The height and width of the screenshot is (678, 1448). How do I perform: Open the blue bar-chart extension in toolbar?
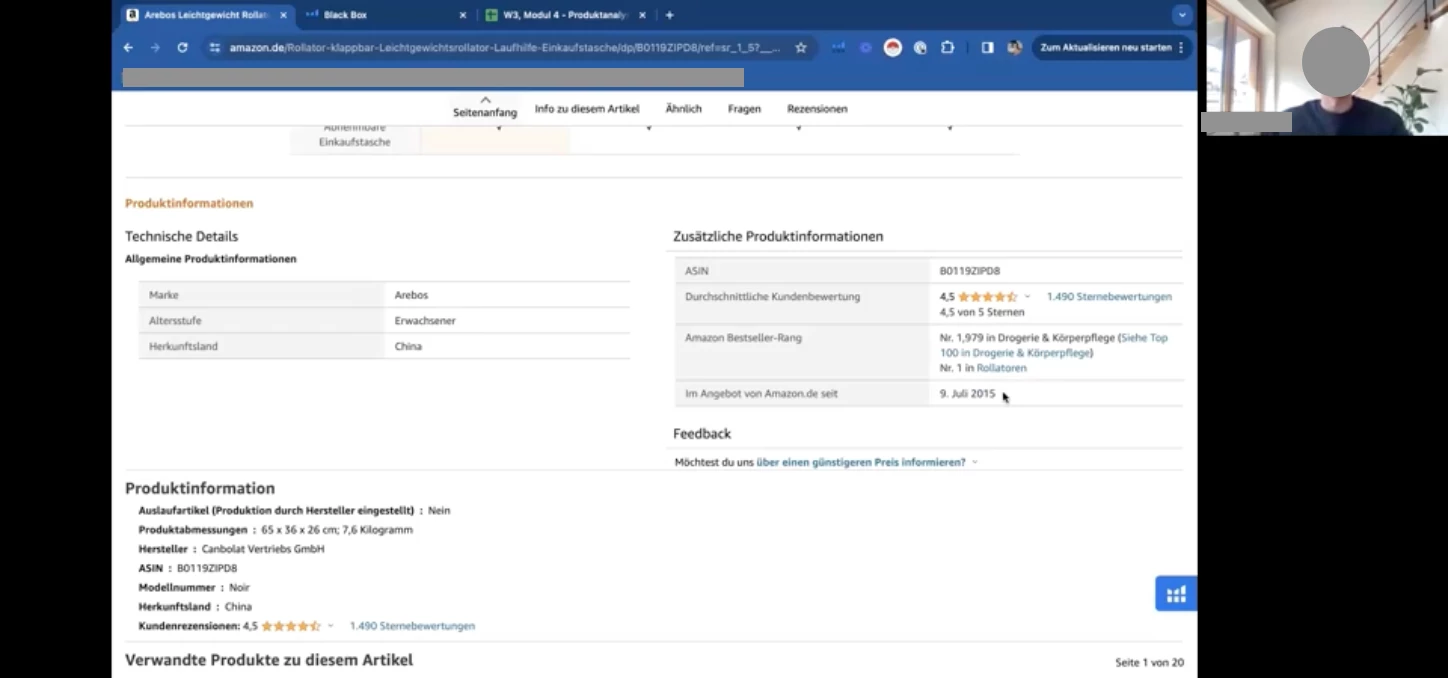tap(838, 47)
